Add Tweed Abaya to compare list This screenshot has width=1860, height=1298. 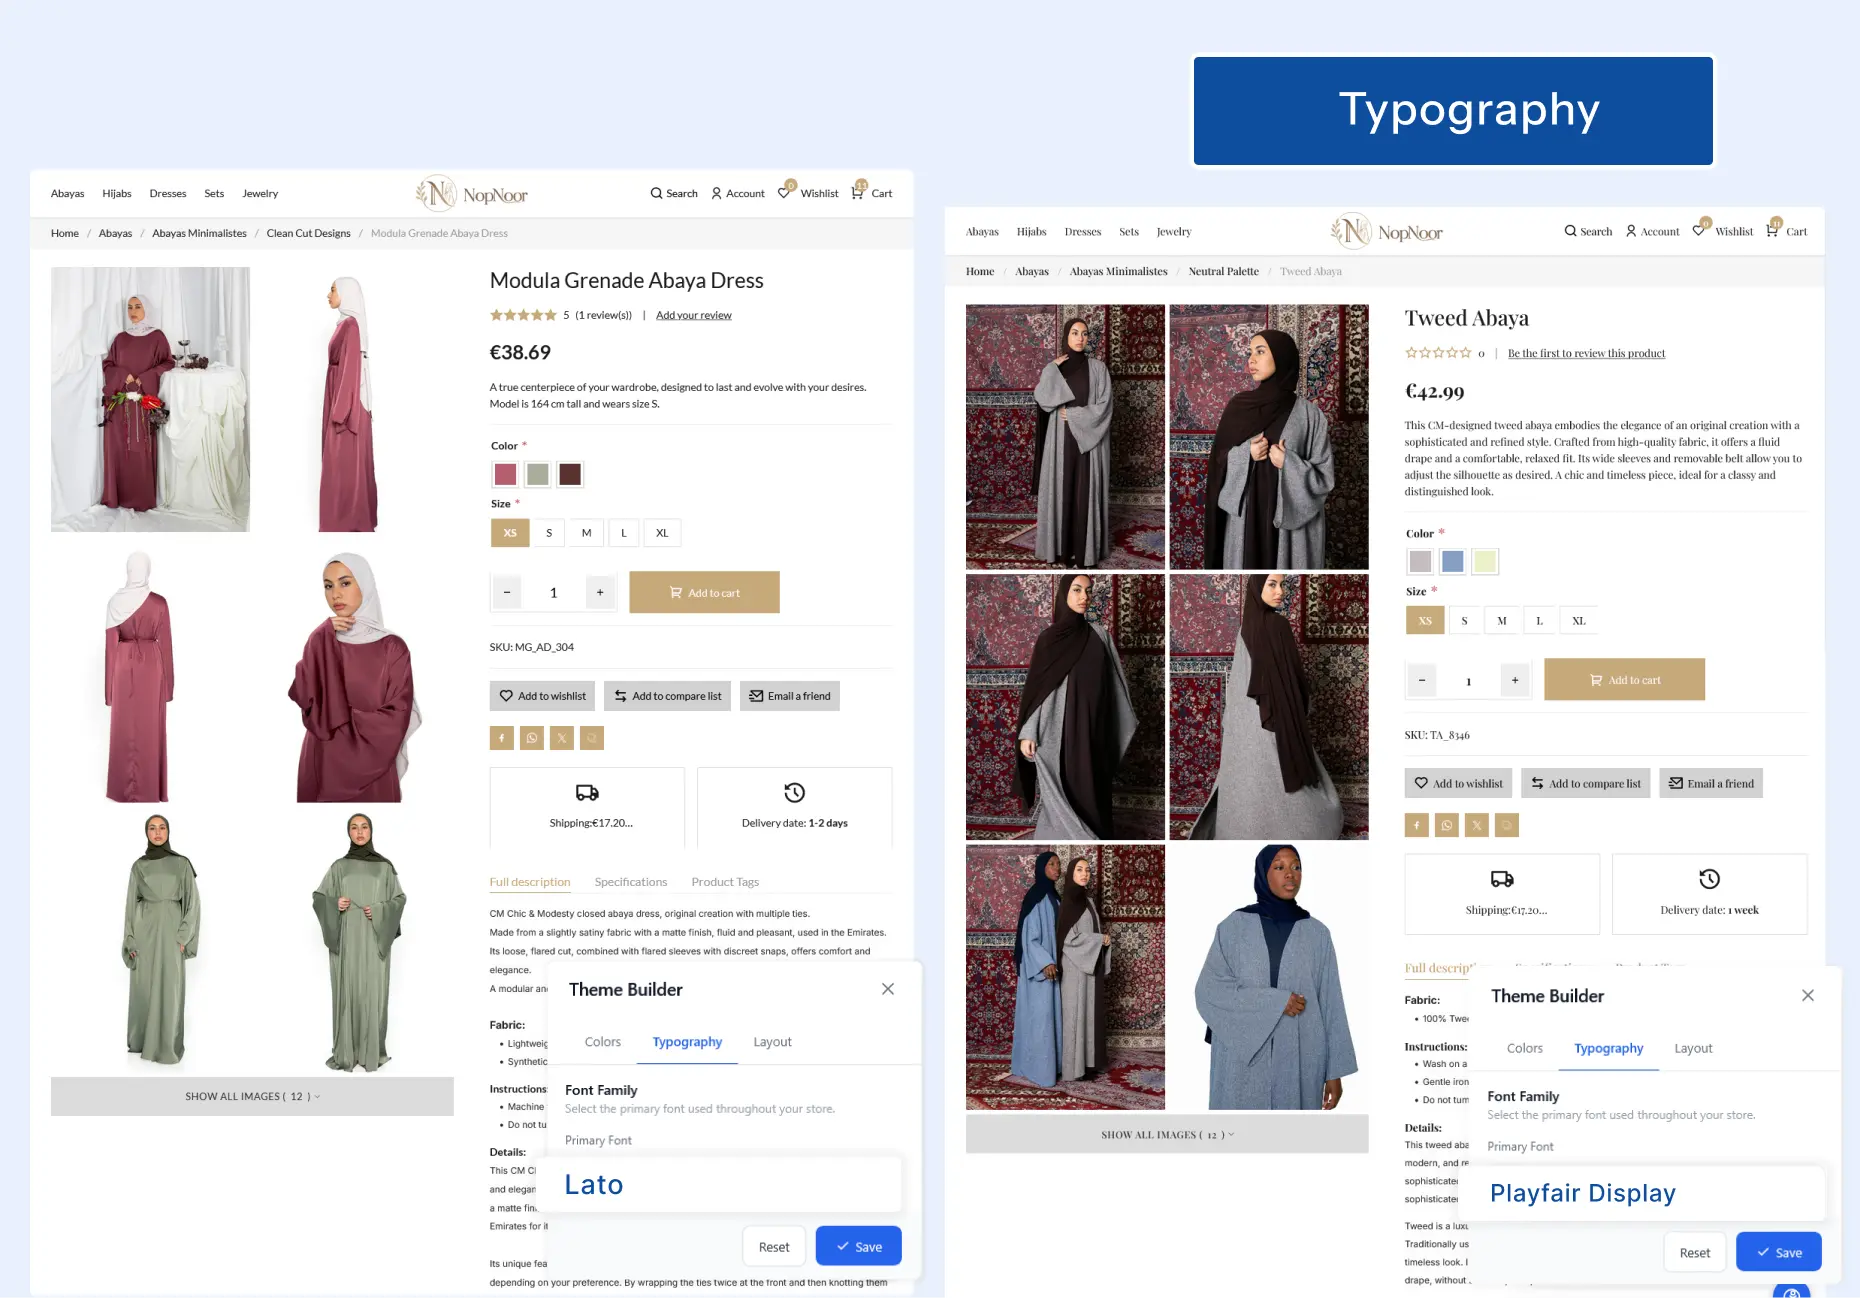tap(1586, 784)
